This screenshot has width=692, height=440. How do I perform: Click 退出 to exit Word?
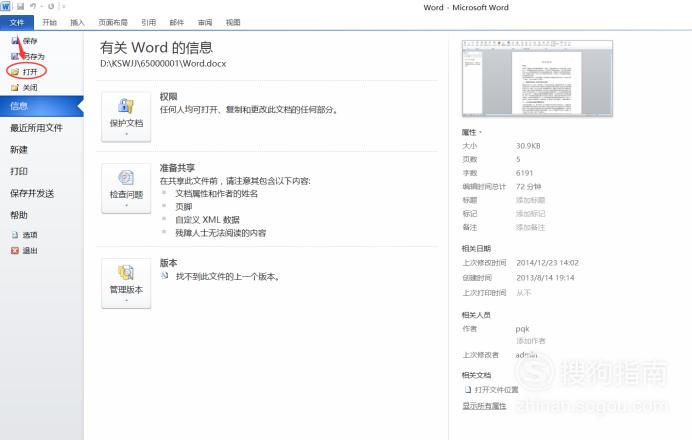25,250
